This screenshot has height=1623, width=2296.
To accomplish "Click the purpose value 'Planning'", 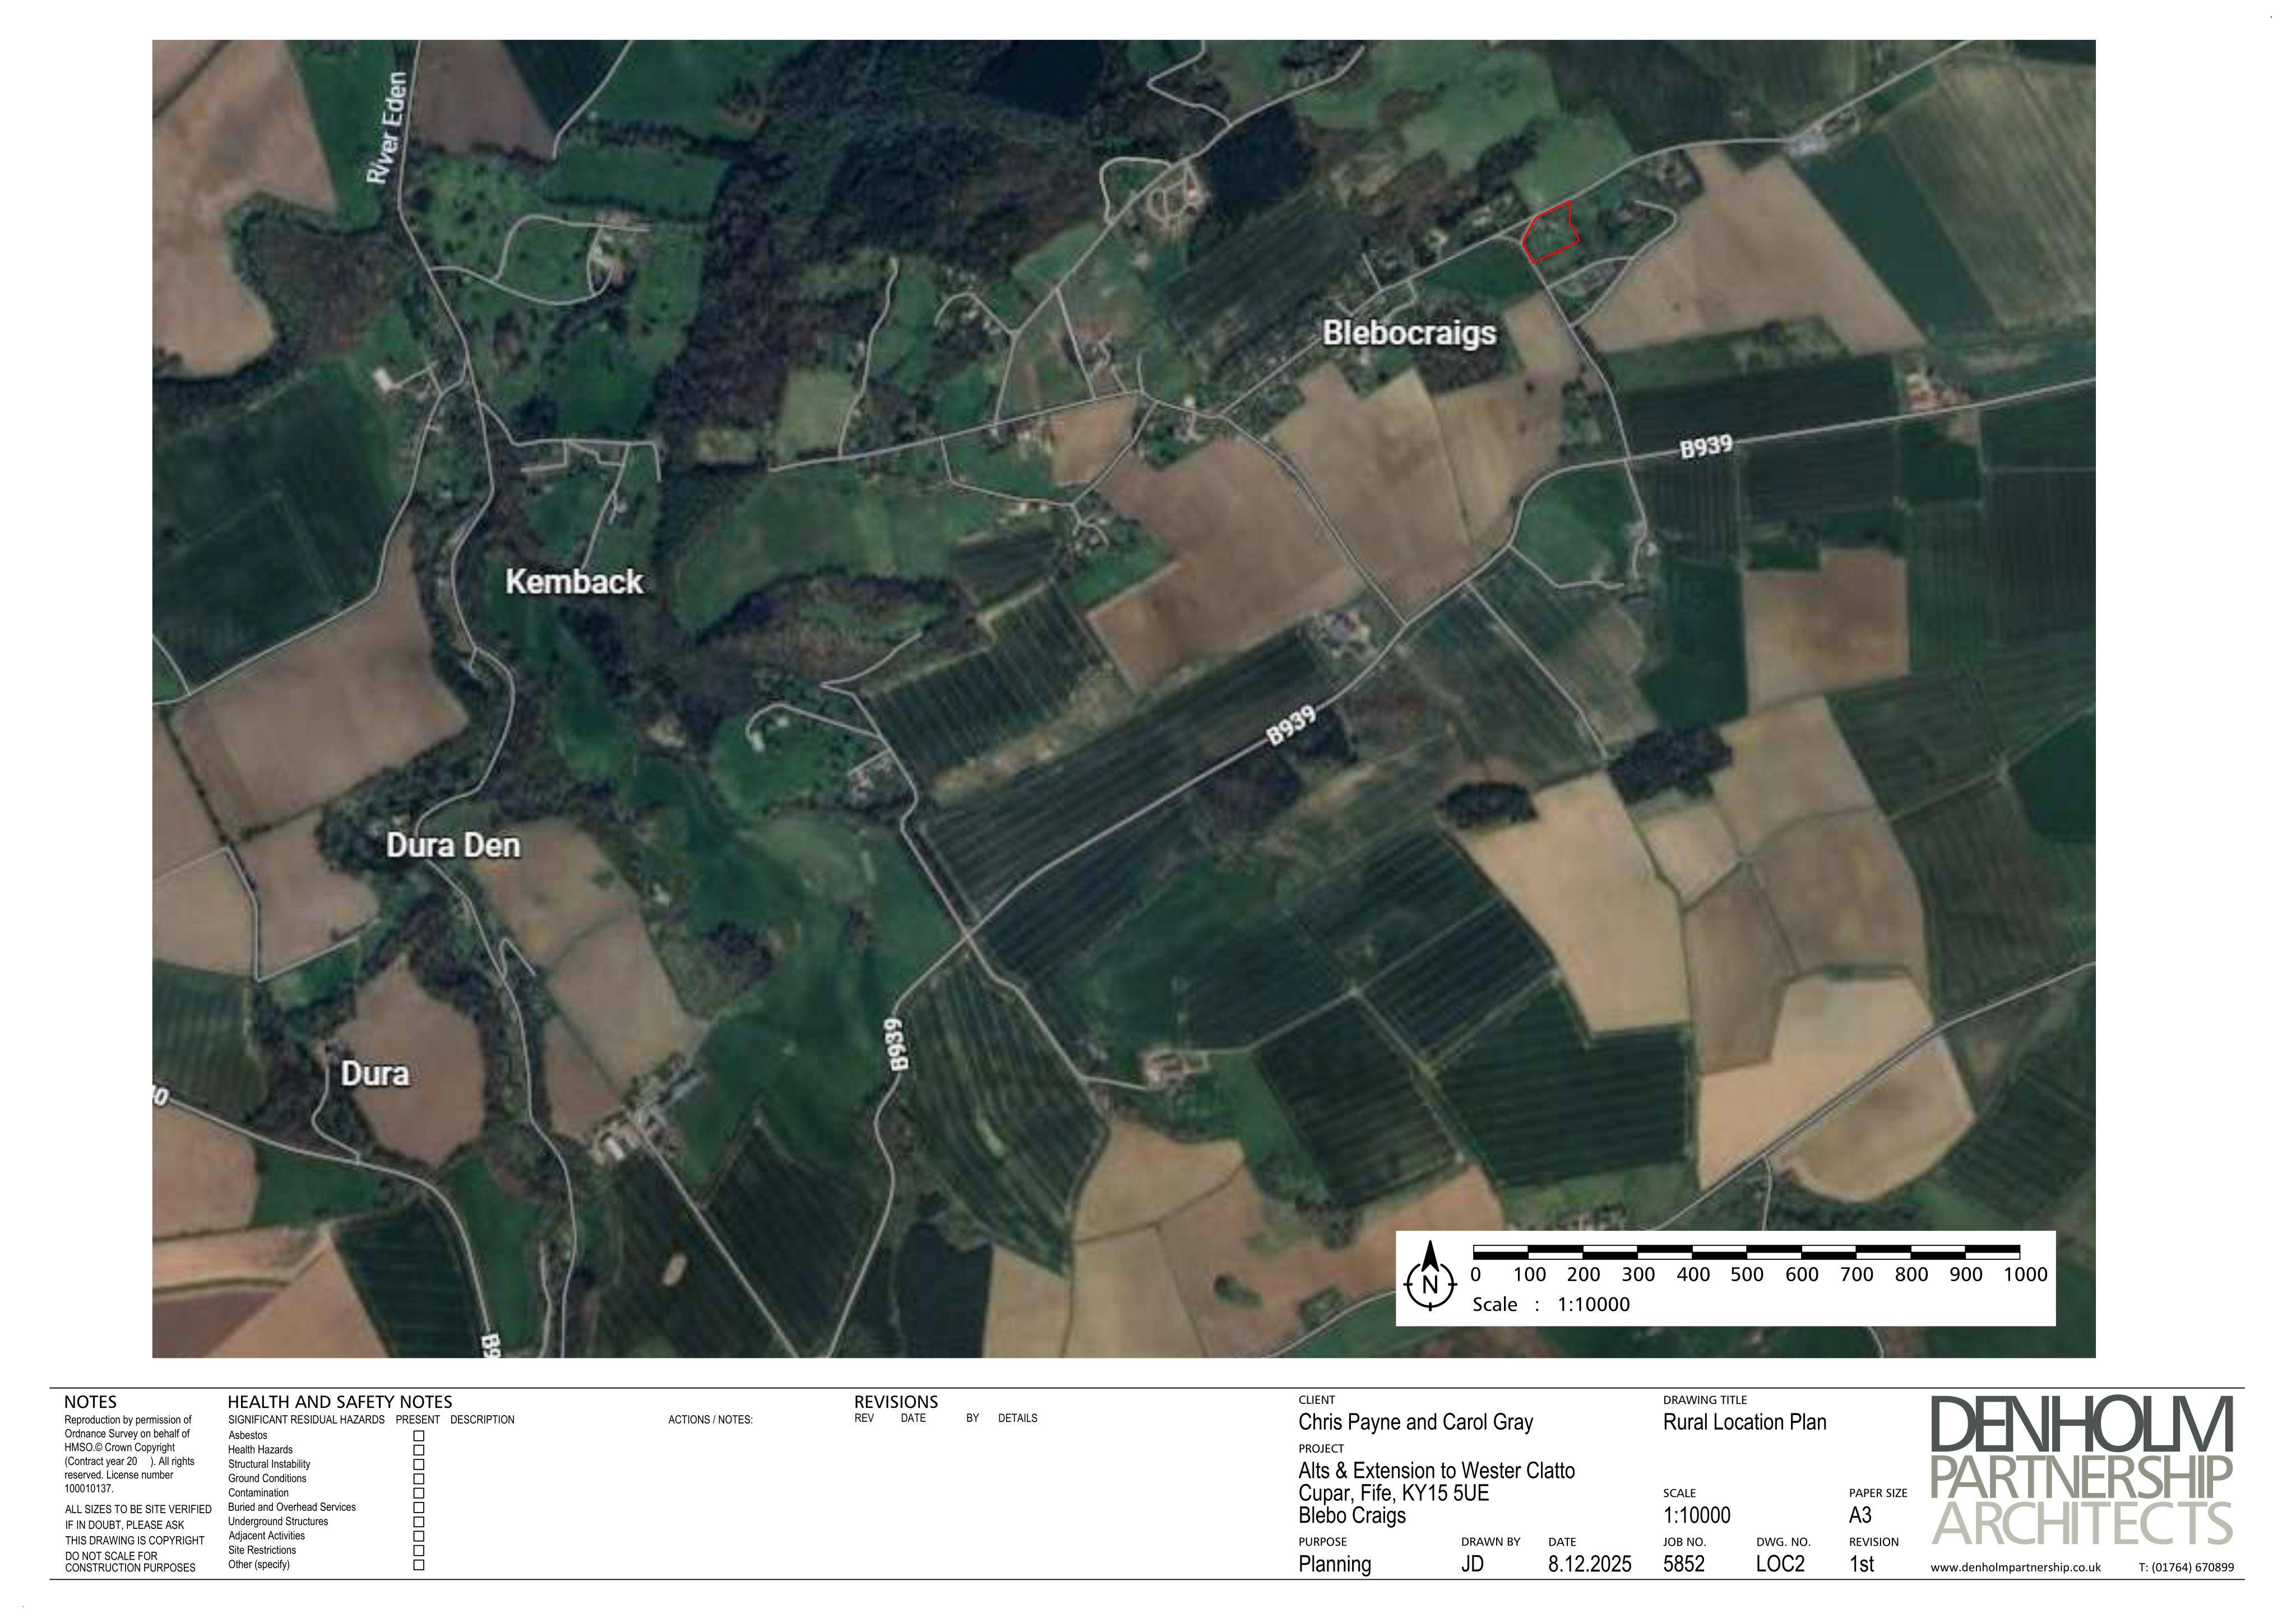I will tap(1335, 1565).
